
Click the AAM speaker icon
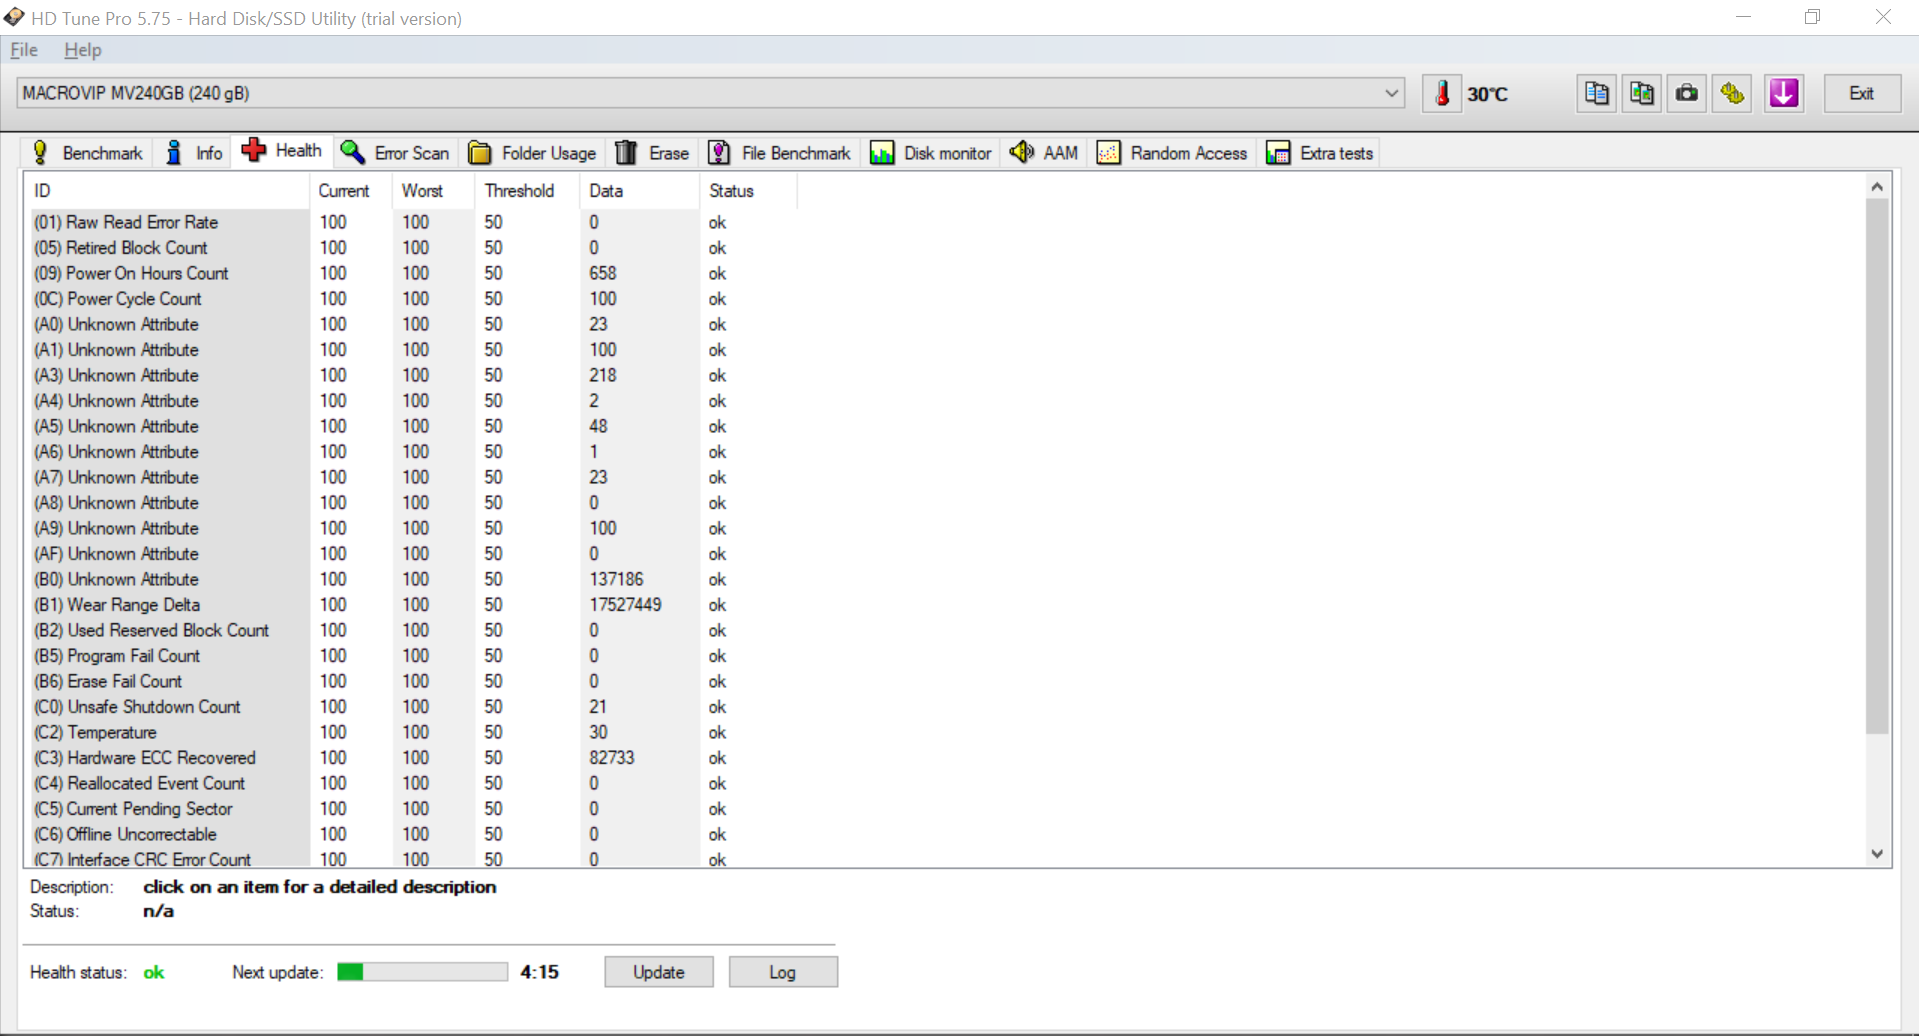pos(1021,152)
